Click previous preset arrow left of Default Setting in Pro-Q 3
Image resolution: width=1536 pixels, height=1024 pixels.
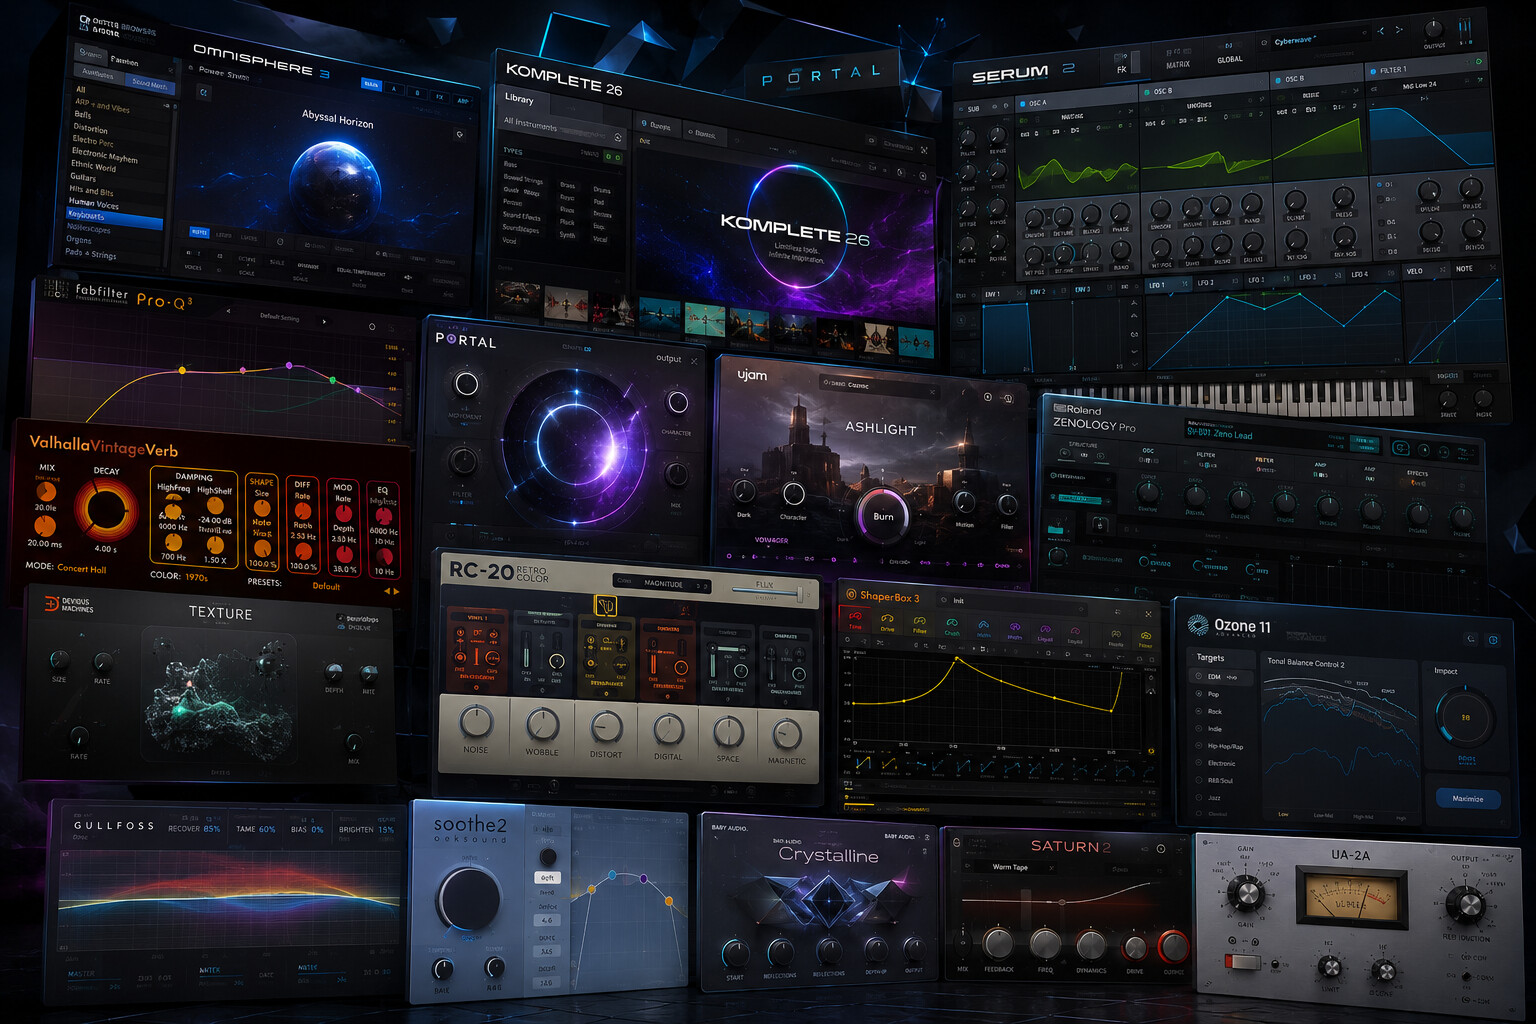(229, 312)
